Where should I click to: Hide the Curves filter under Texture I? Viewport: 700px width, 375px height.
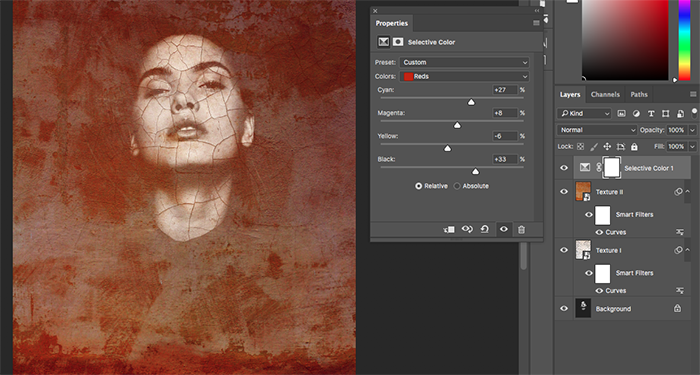click(600, 291)
